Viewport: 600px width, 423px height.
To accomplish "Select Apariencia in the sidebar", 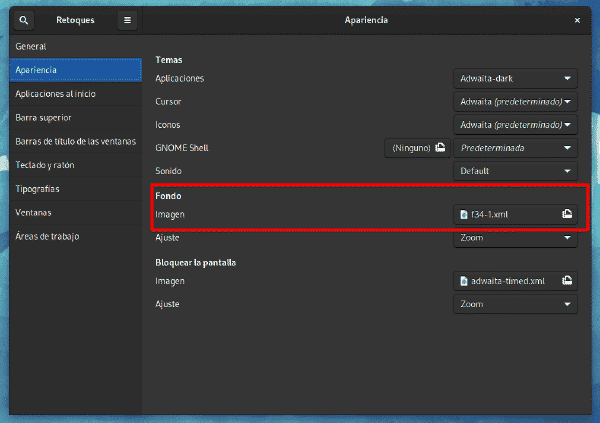I will point(76,70).
